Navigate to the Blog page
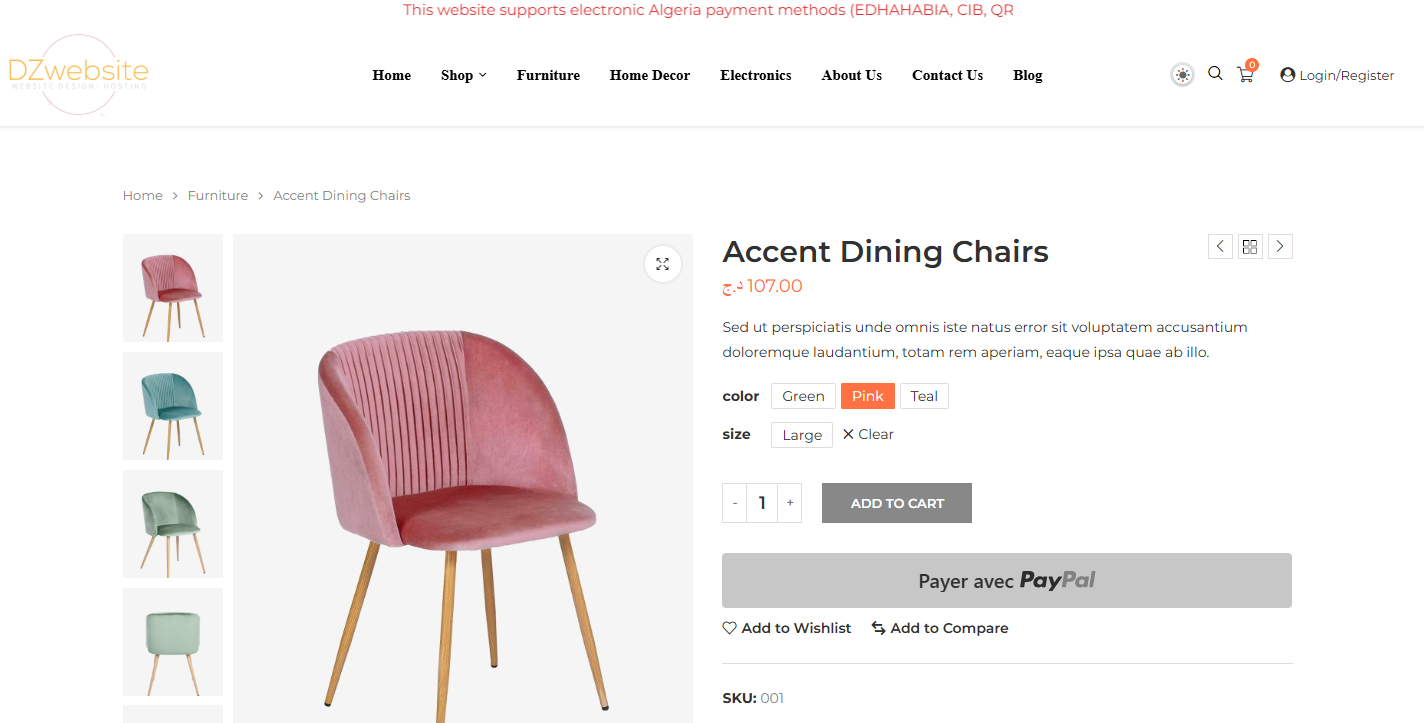The height and width of the screenshot is (723, 1424). 1027,75
